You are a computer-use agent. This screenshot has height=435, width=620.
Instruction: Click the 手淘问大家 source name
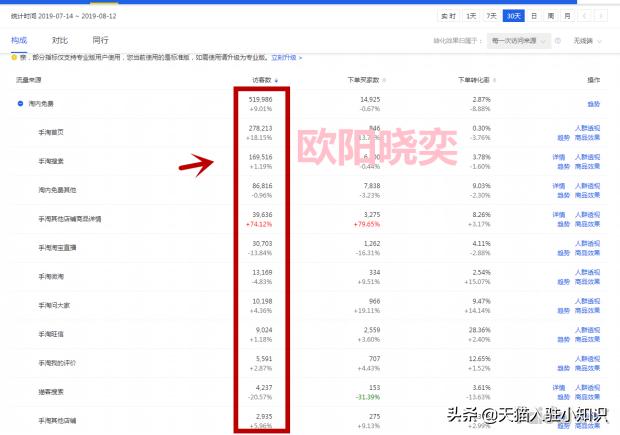(54, 306)
